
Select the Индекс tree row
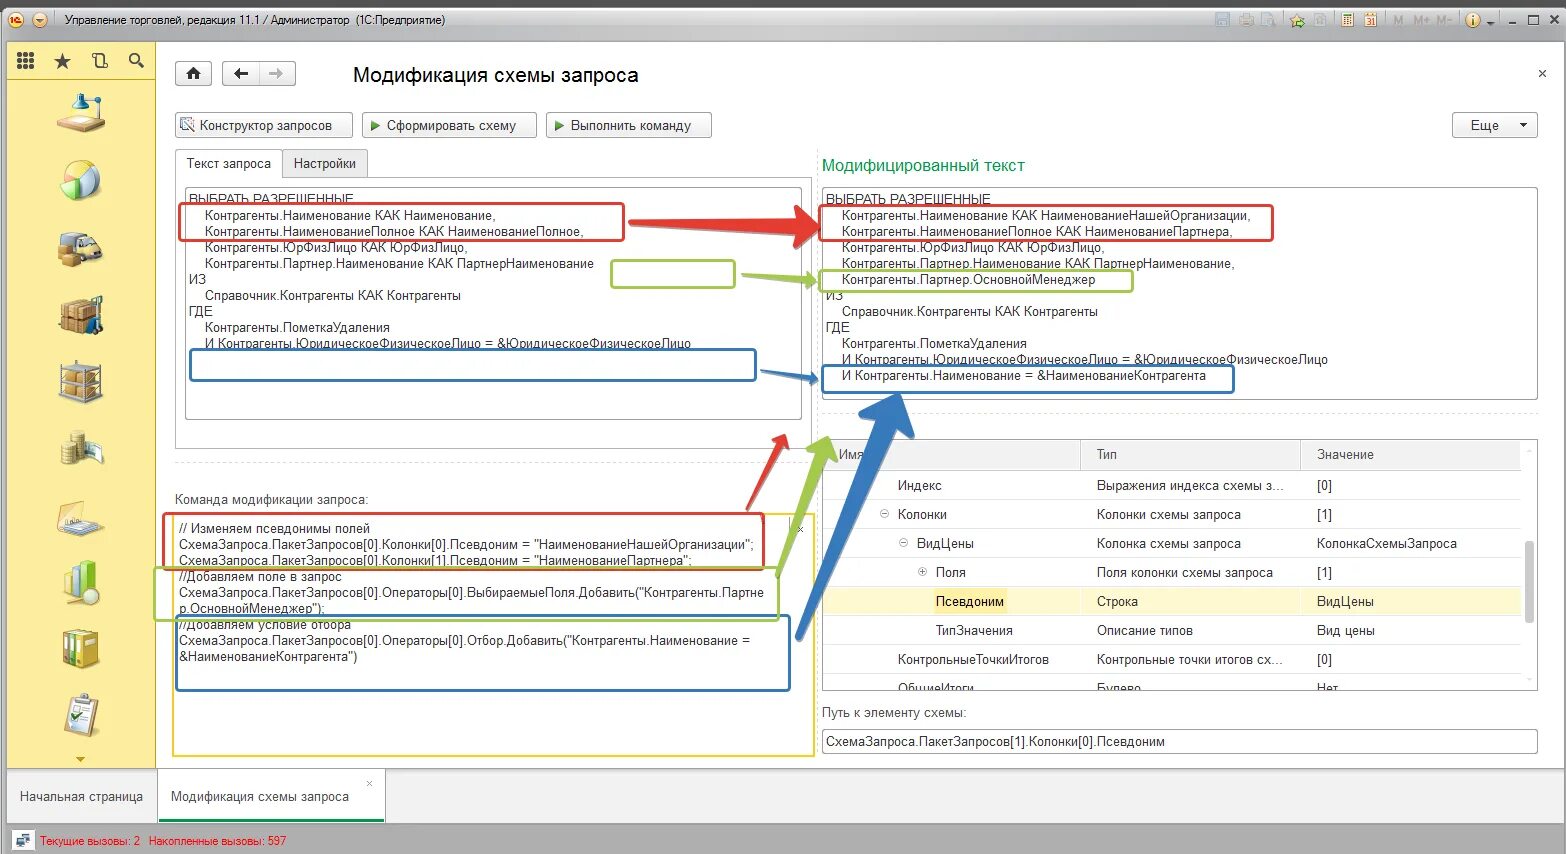pyautogui.click(x=1171, y=485)
